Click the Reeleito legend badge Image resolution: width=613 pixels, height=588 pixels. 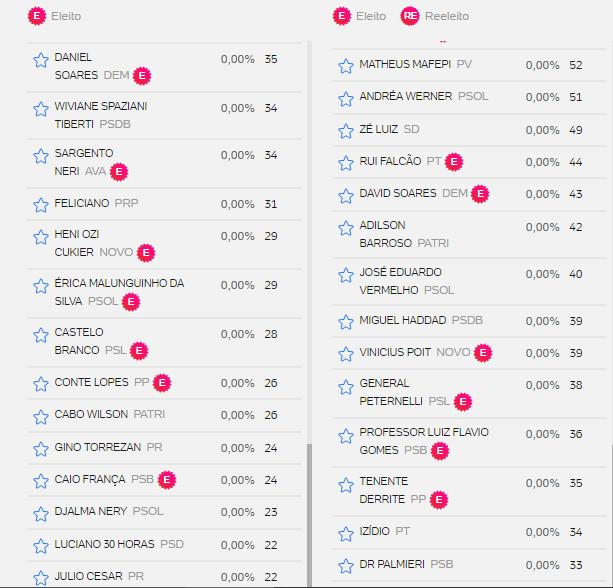click(409, 16)
